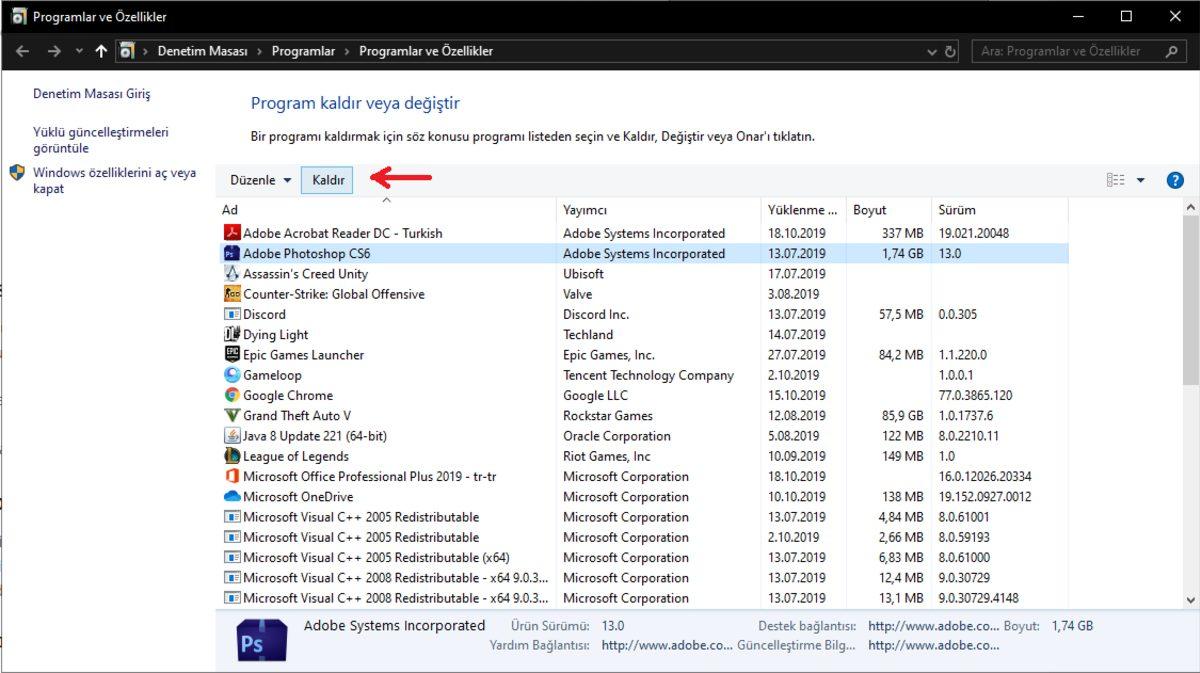The height and width of the screenshot is (673, 1200).
Task: Expand the view options dropdown arrow
Action: coord(1141,180)
